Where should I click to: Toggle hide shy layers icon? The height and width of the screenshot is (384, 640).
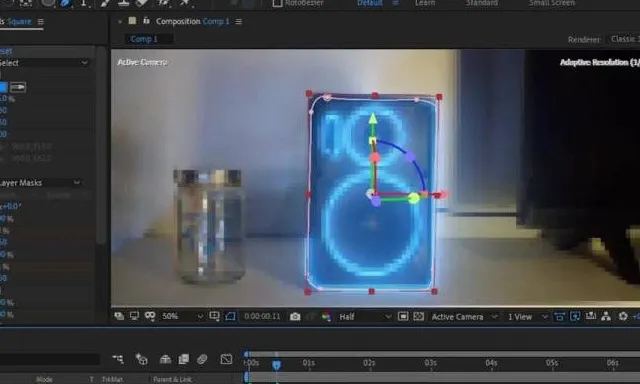pos(165,359)
